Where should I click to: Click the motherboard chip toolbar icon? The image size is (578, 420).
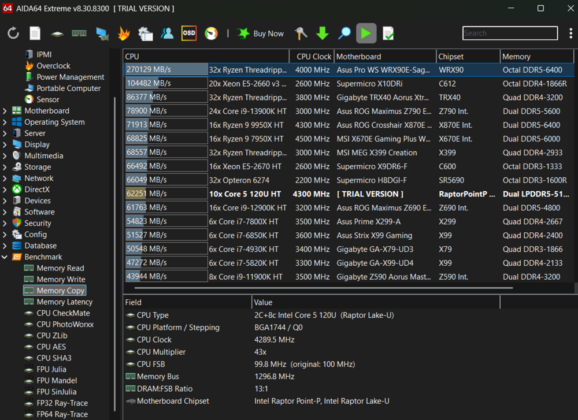[57, 34]
